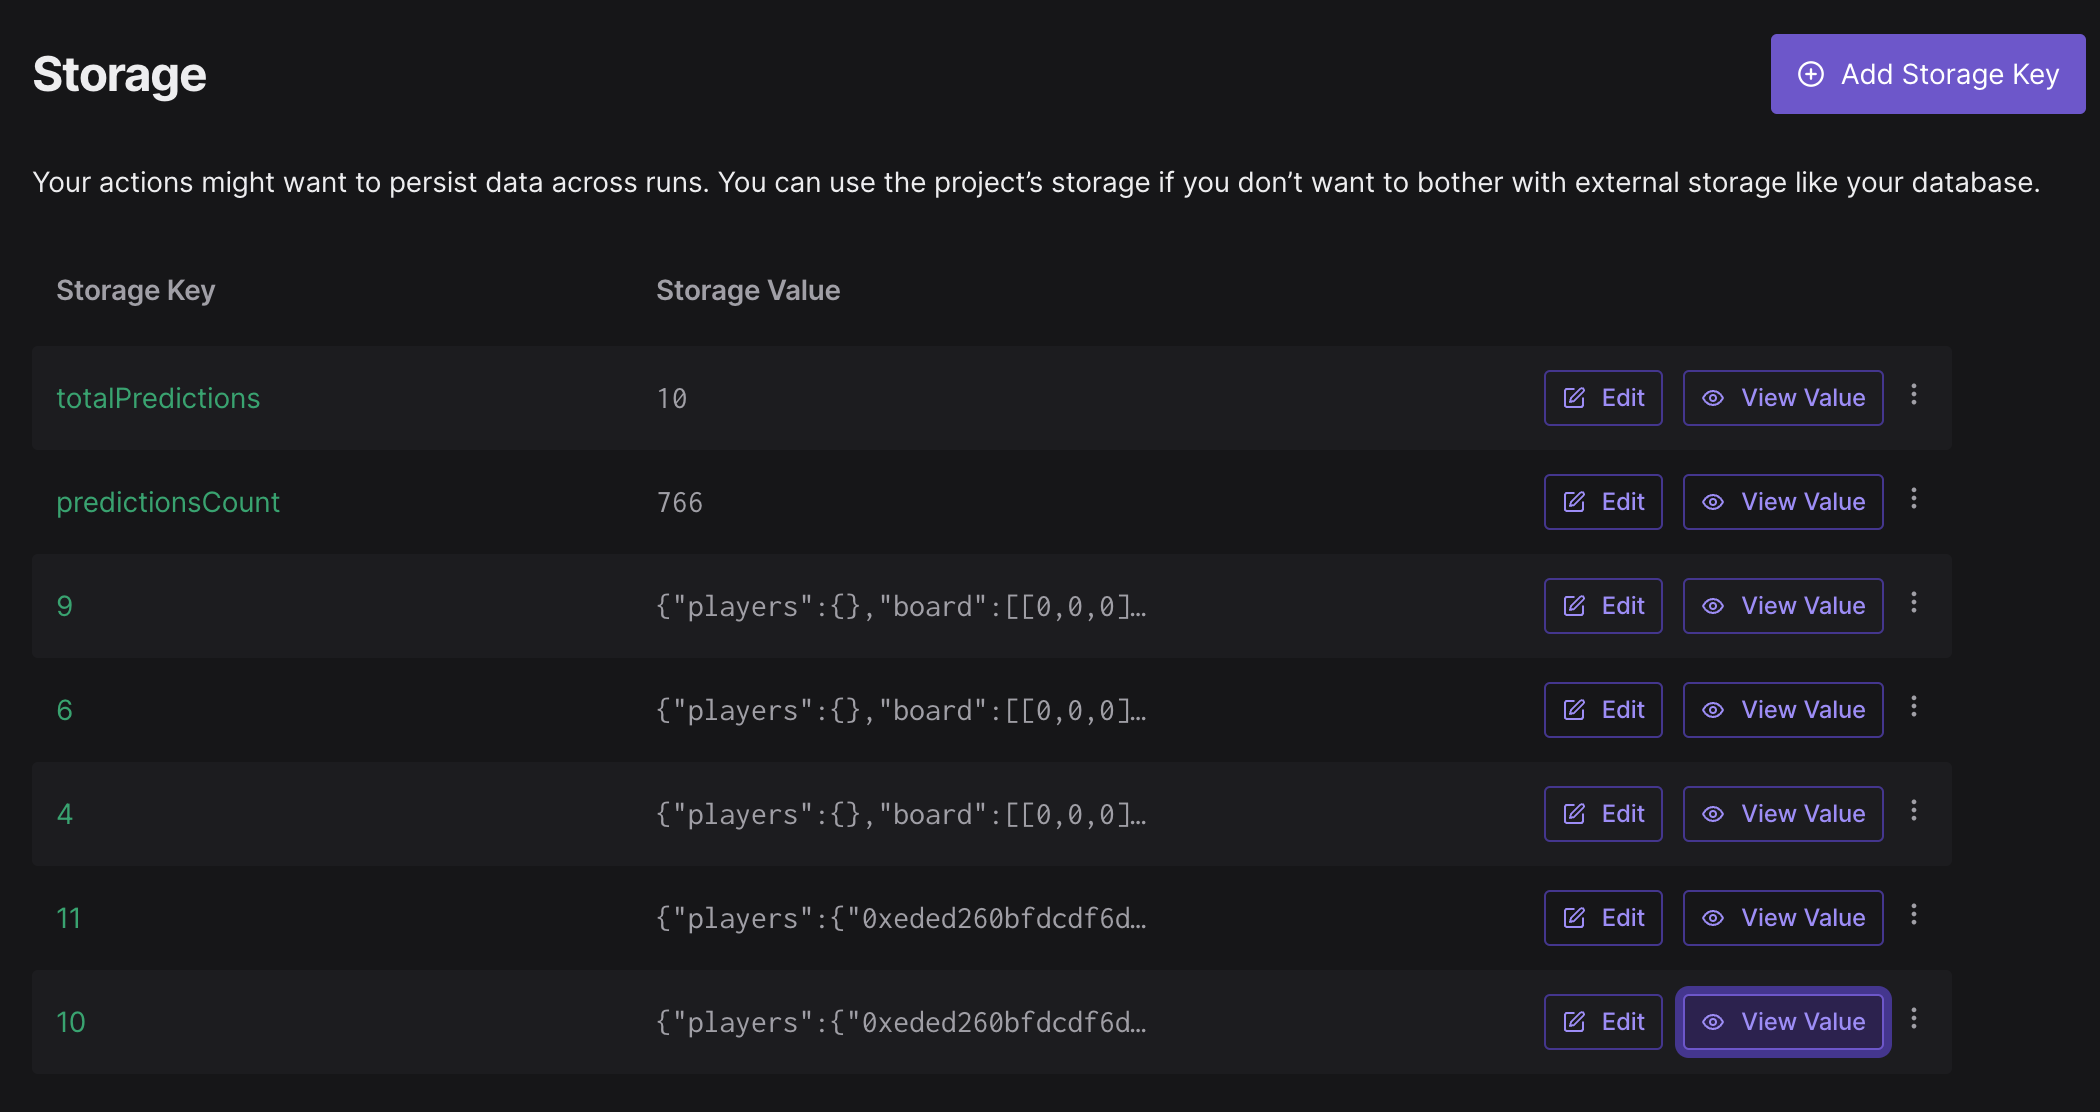Edit the totalPredictions storage key
Image resolution: width=2100 pixels, height=1112 pixels.
[1603, 398]
